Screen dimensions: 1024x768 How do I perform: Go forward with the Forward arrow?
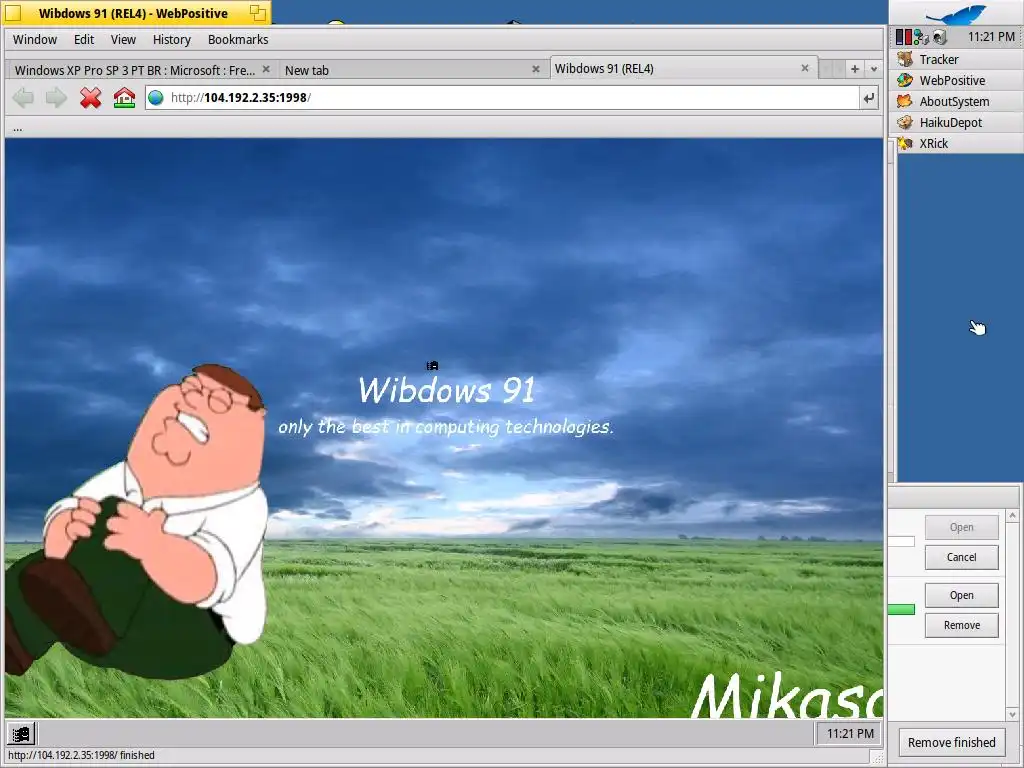pyautogui.click(x=56, y=98)
